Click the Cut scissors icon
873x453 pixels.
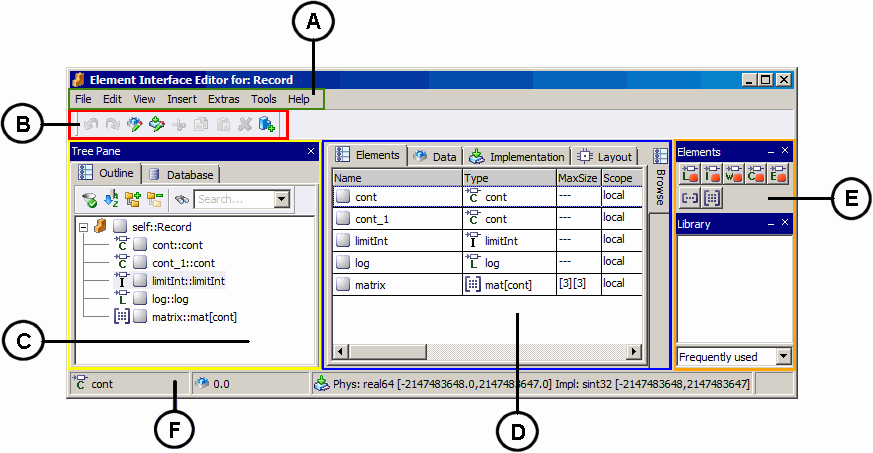pyautogui.click(x=179, y=125)
